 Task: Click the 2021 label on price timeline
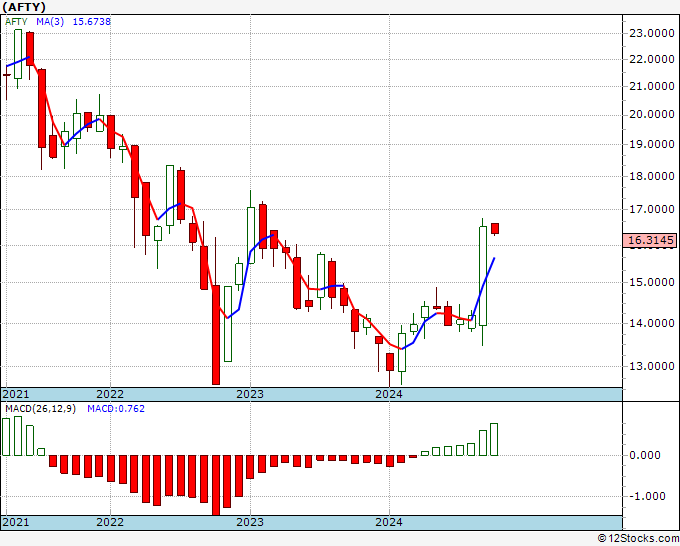click(x=16, y=394)
